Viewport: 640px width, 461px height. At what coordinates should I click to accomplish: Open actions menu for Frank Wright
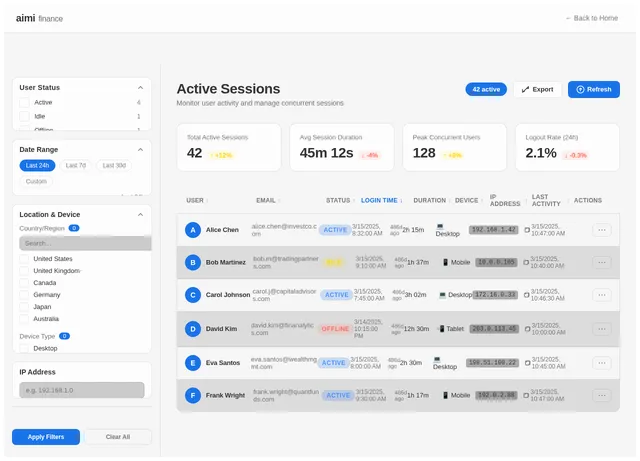click(x=602, y=395)
